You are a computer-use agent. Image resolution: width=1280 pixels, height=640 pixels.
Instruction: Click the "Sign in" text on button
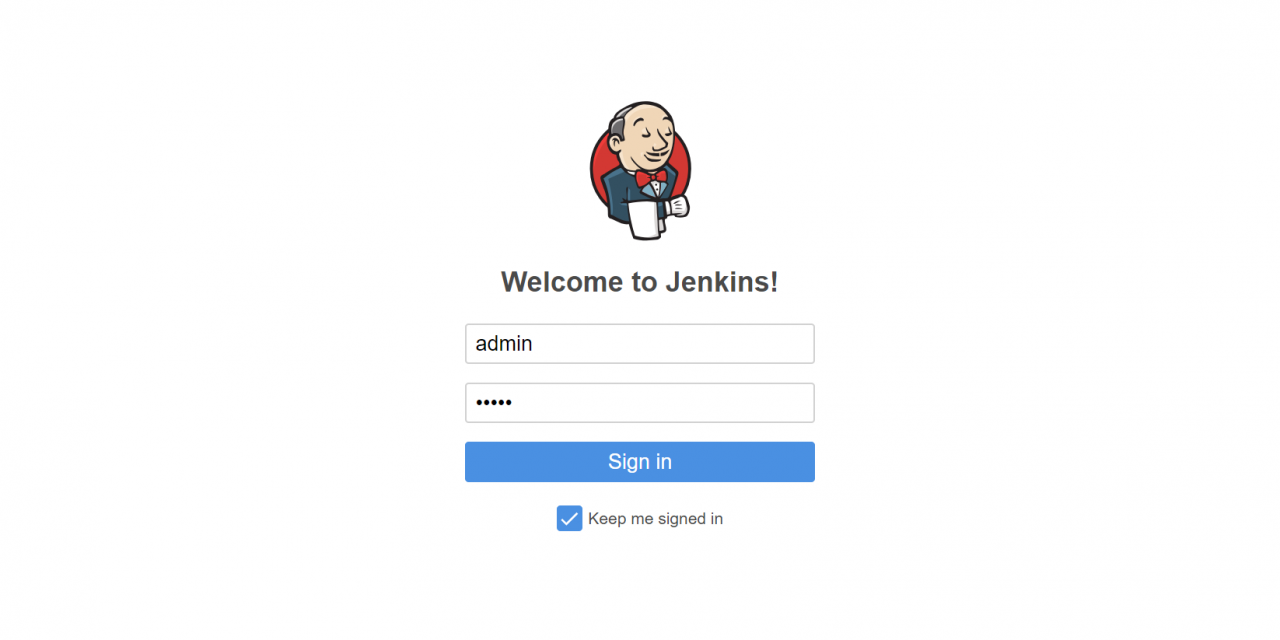click(640, 462)
